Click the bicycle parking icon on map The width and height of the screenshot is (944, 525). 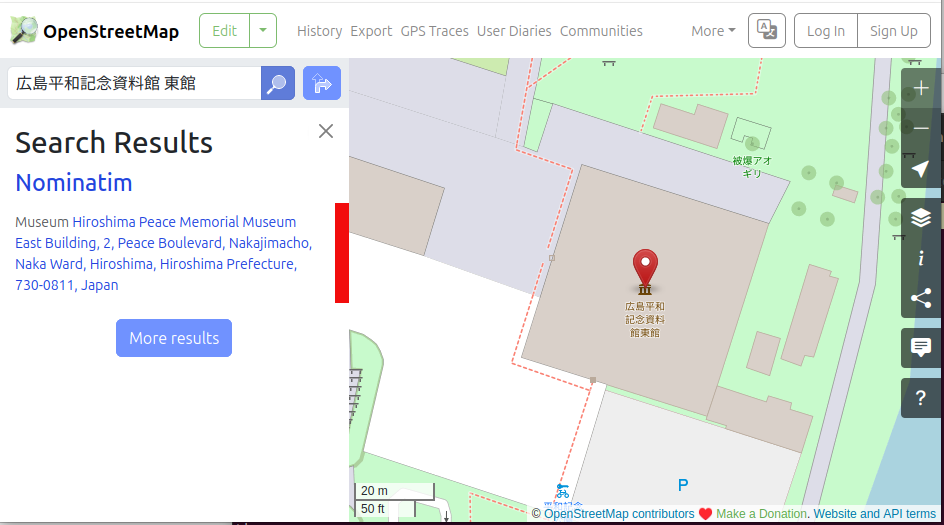[x=562, y=491]
